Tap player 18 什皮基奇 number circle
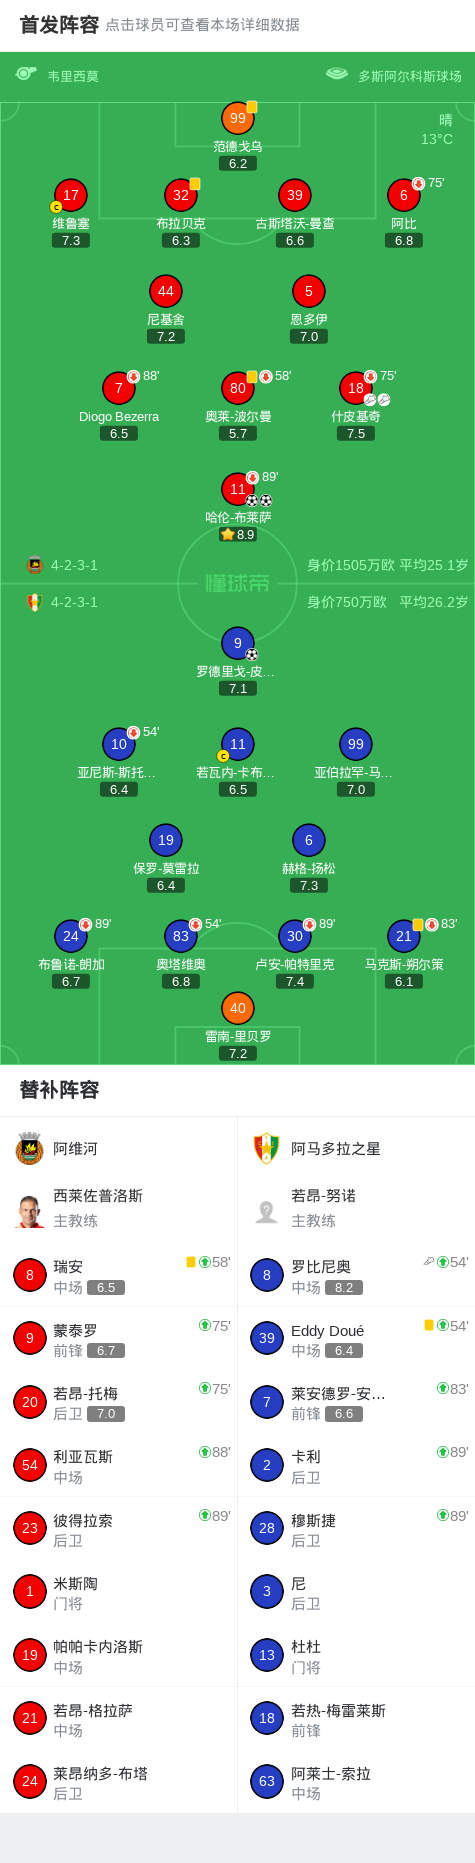This screenshot has width=475, height=1863. [x=356, y=388]
